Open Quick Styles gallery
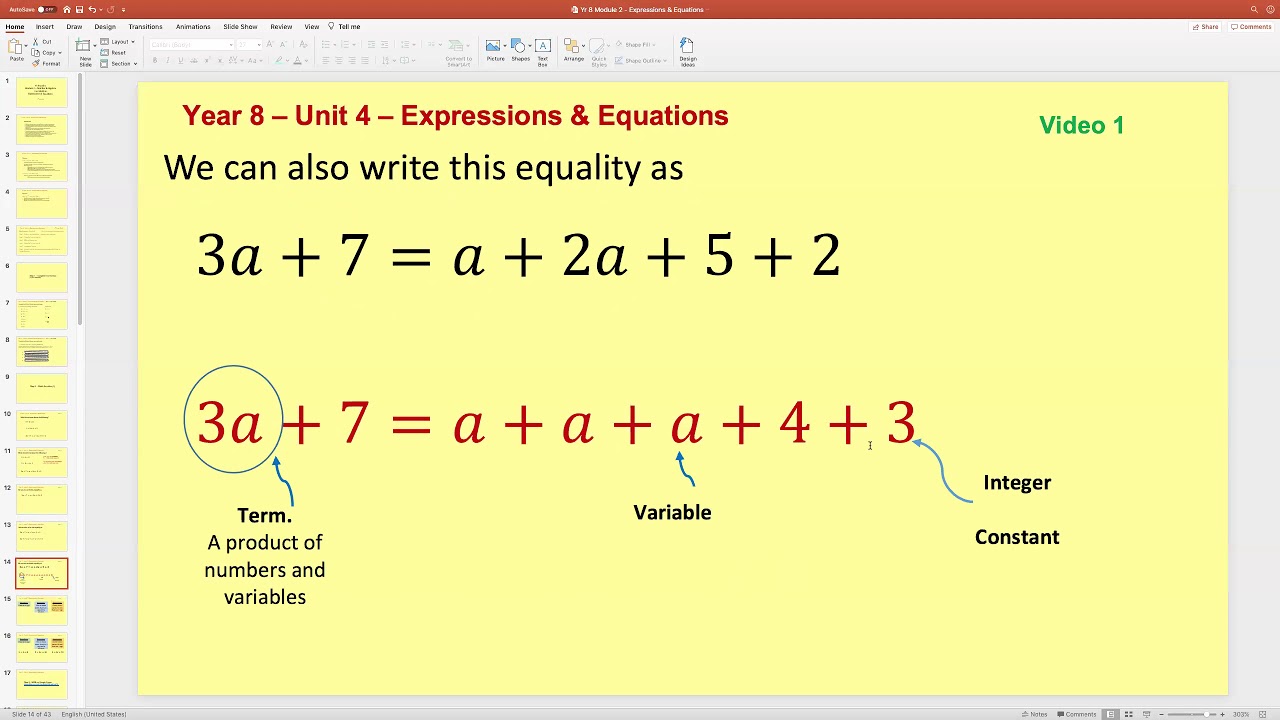1280x720 pixels. coord(599,53)
